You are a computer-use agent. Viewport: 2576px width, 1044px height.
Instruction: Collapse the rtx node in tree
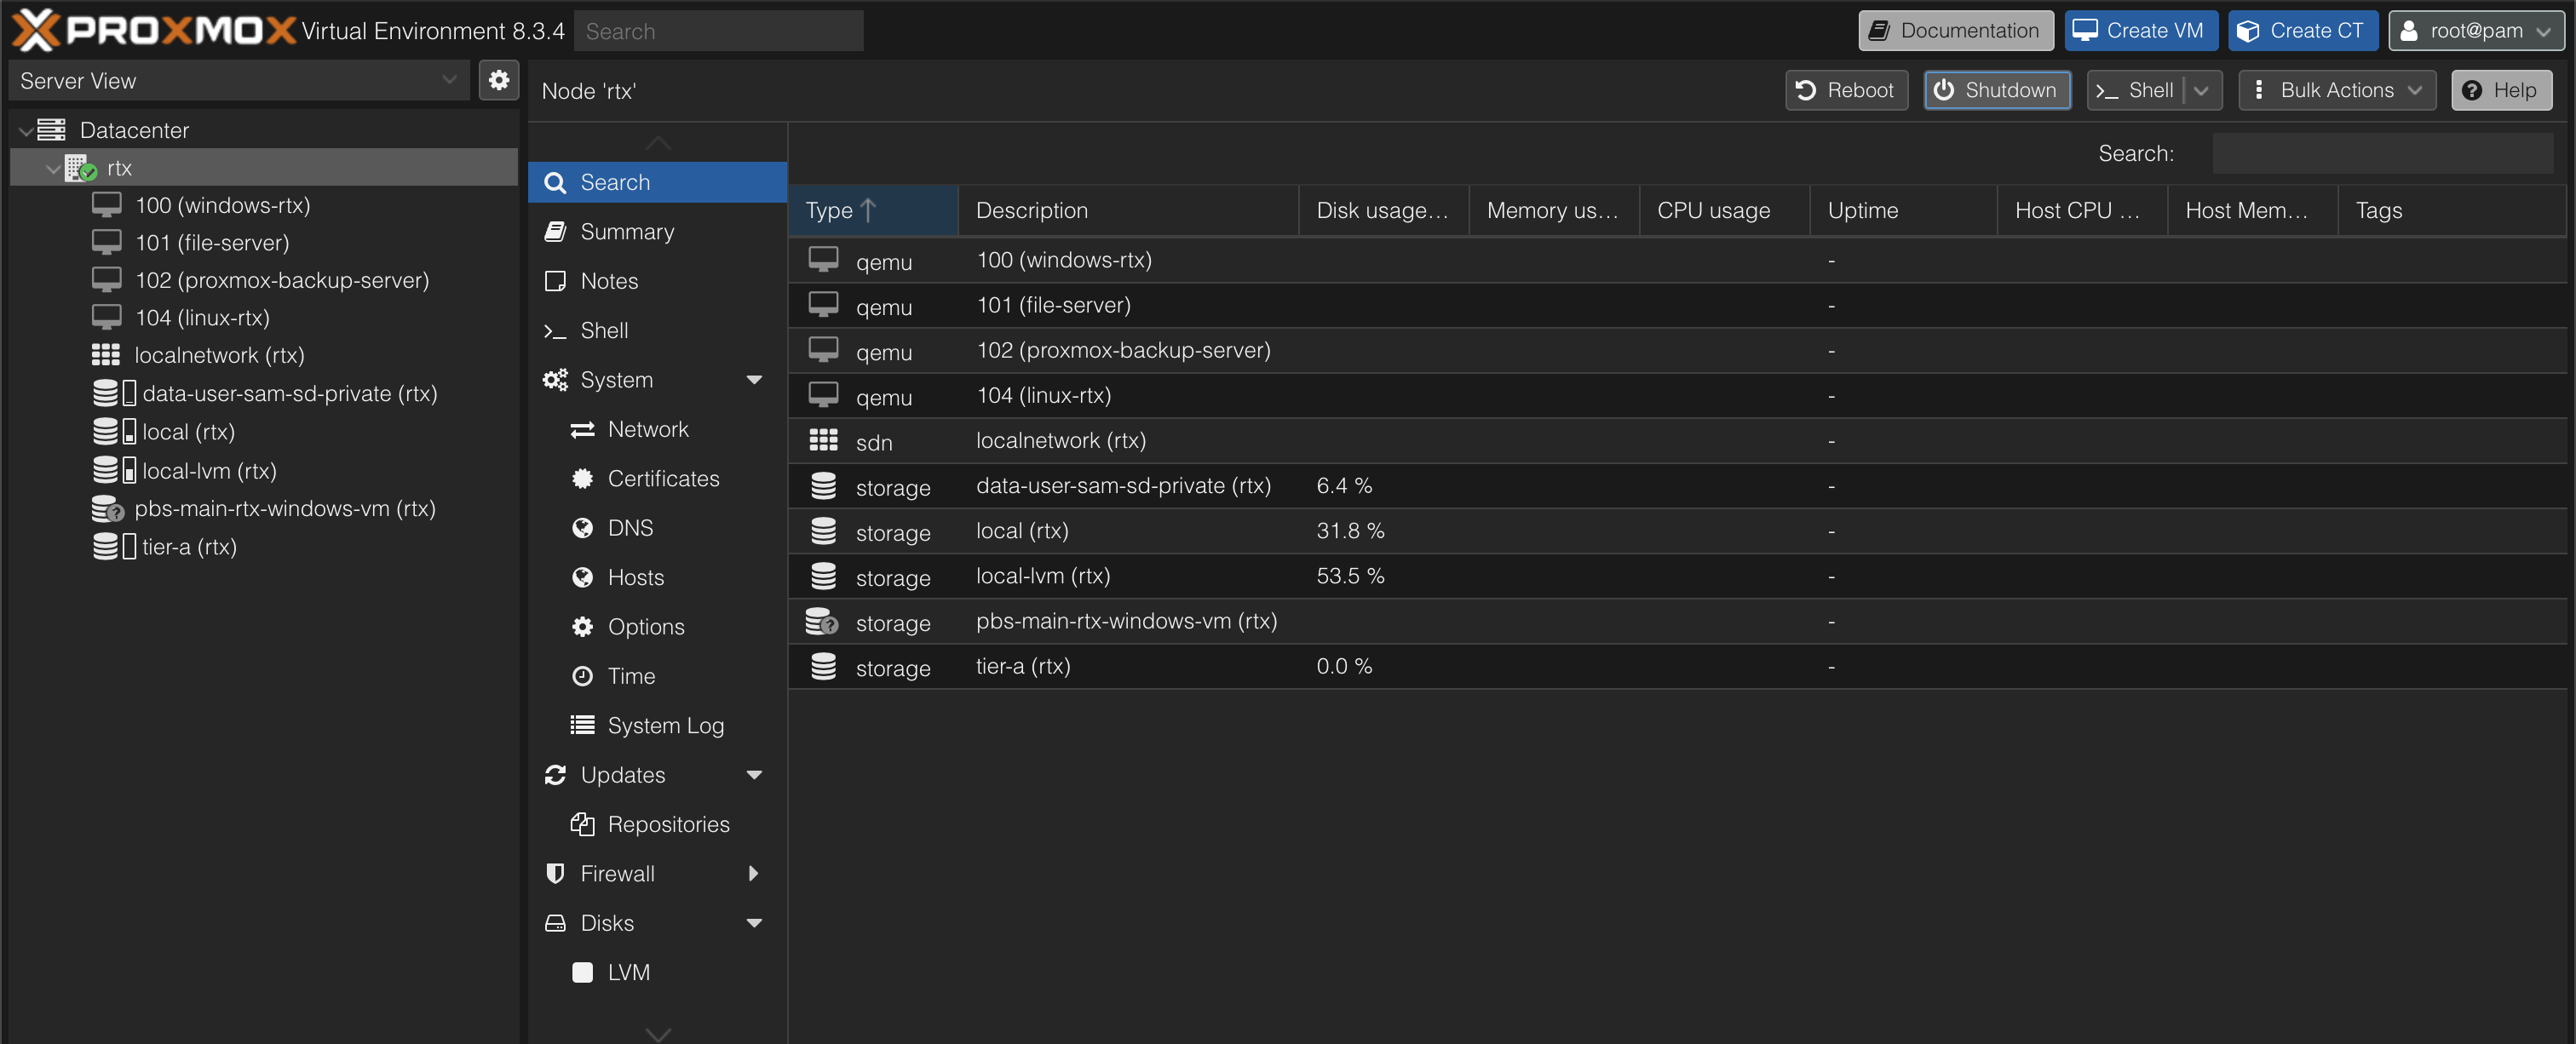[x=53, y=169]
